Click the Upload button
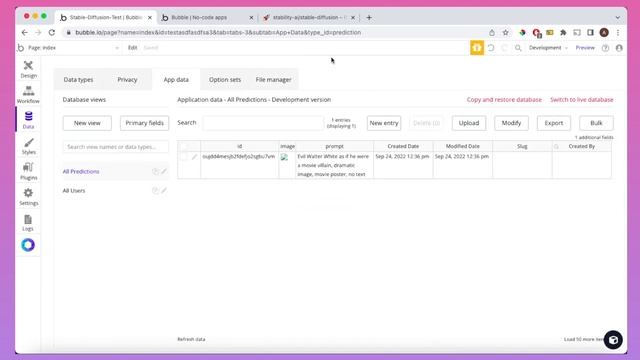This screenshot has height=360, width=640. [469, 123]
